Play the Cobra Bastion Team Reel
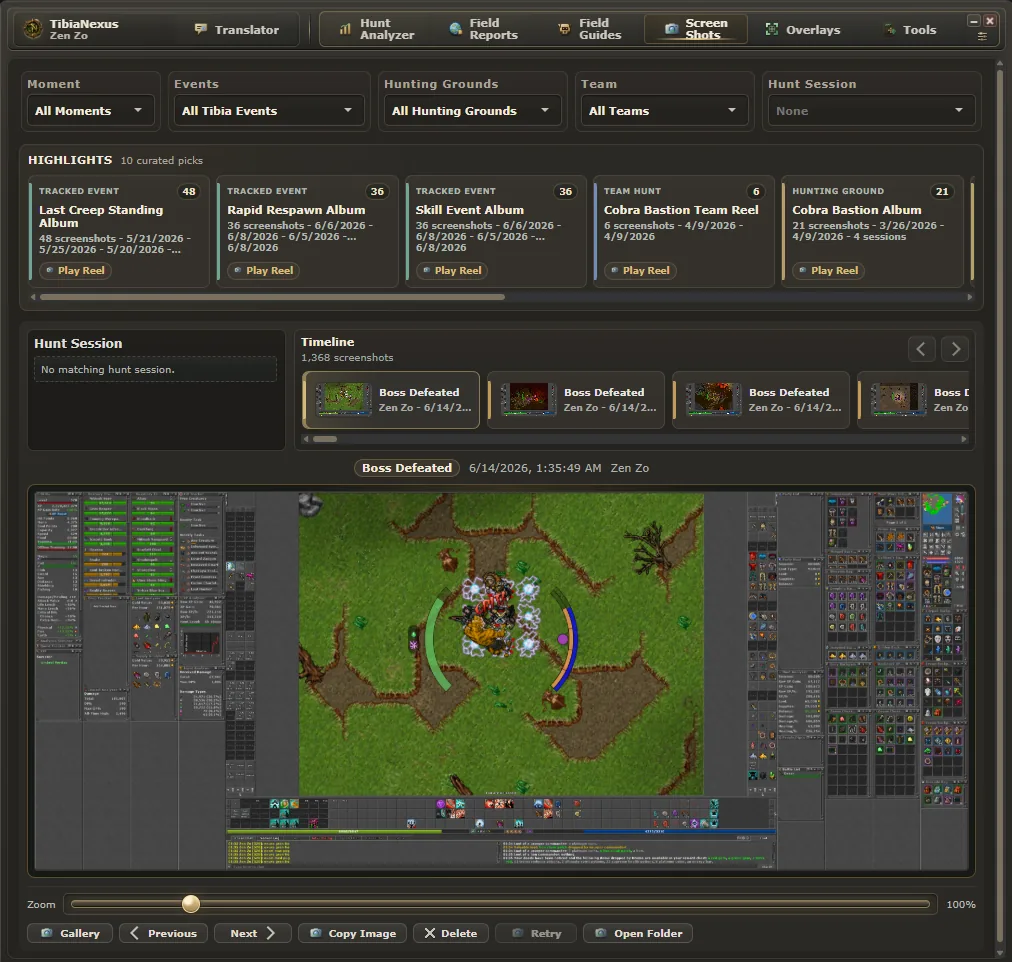 coord(640,270)
